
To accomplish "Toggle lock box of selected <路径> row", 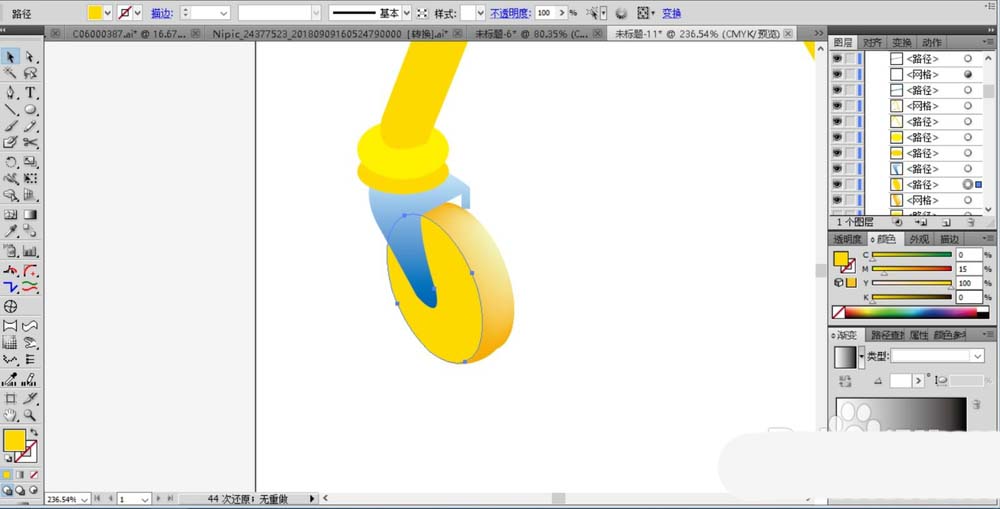I will [x=849, y=184].
